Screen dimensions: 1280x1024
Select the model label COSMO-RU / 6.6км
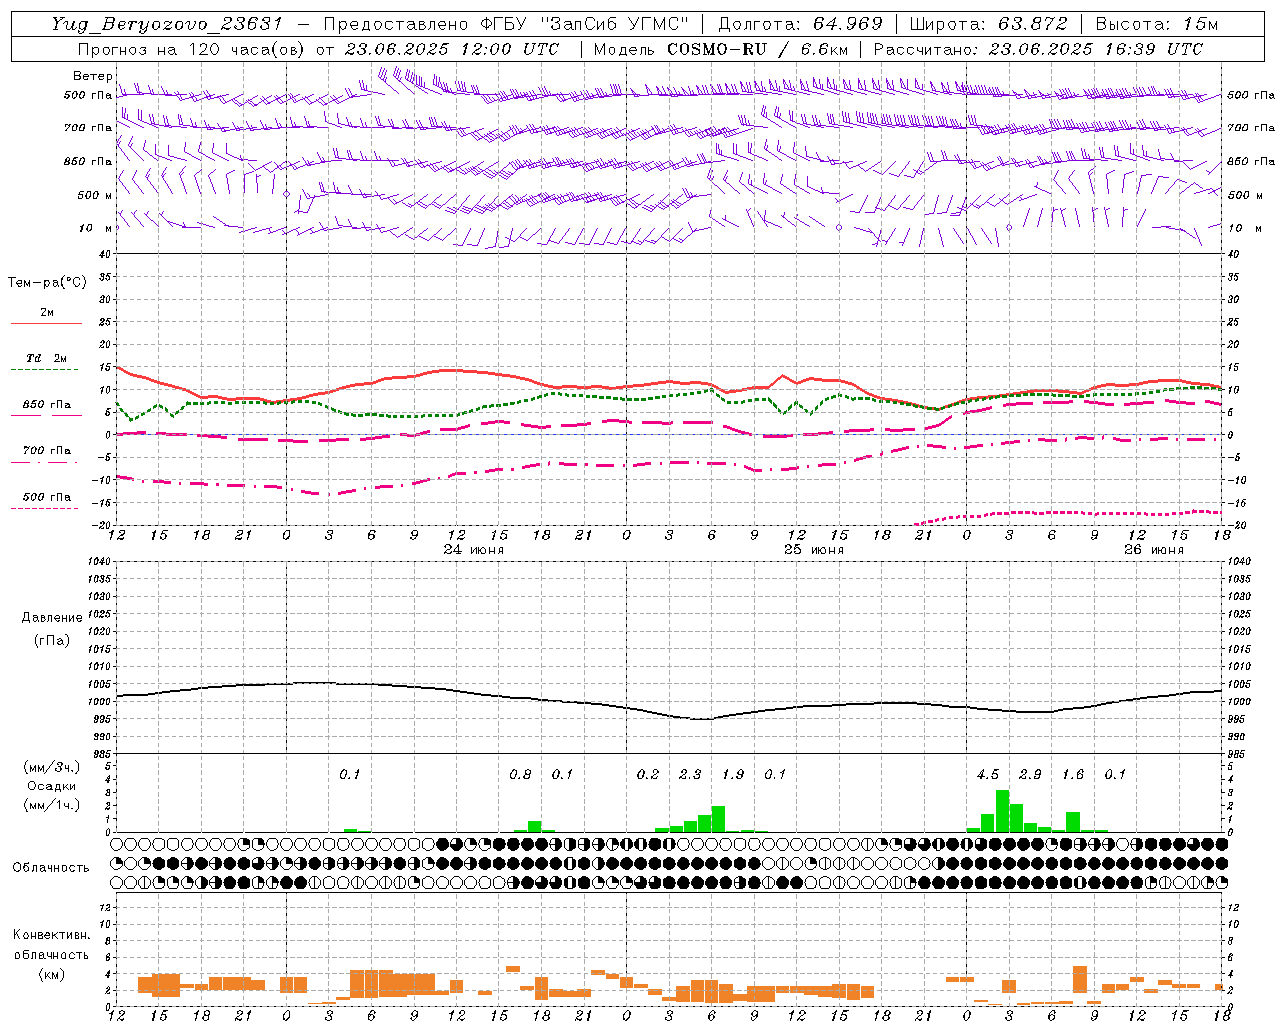[757, 49]
